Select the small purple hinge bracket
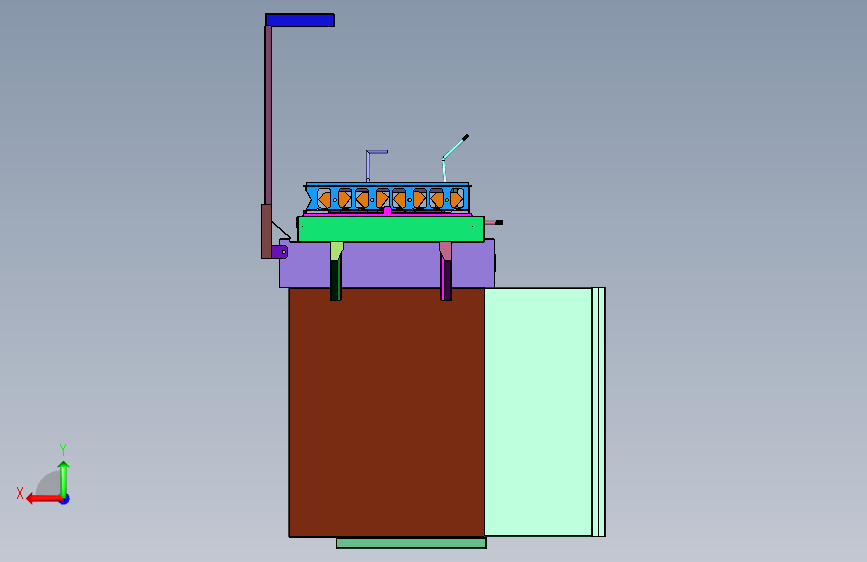The image size is (867, 562). (279, 252)
